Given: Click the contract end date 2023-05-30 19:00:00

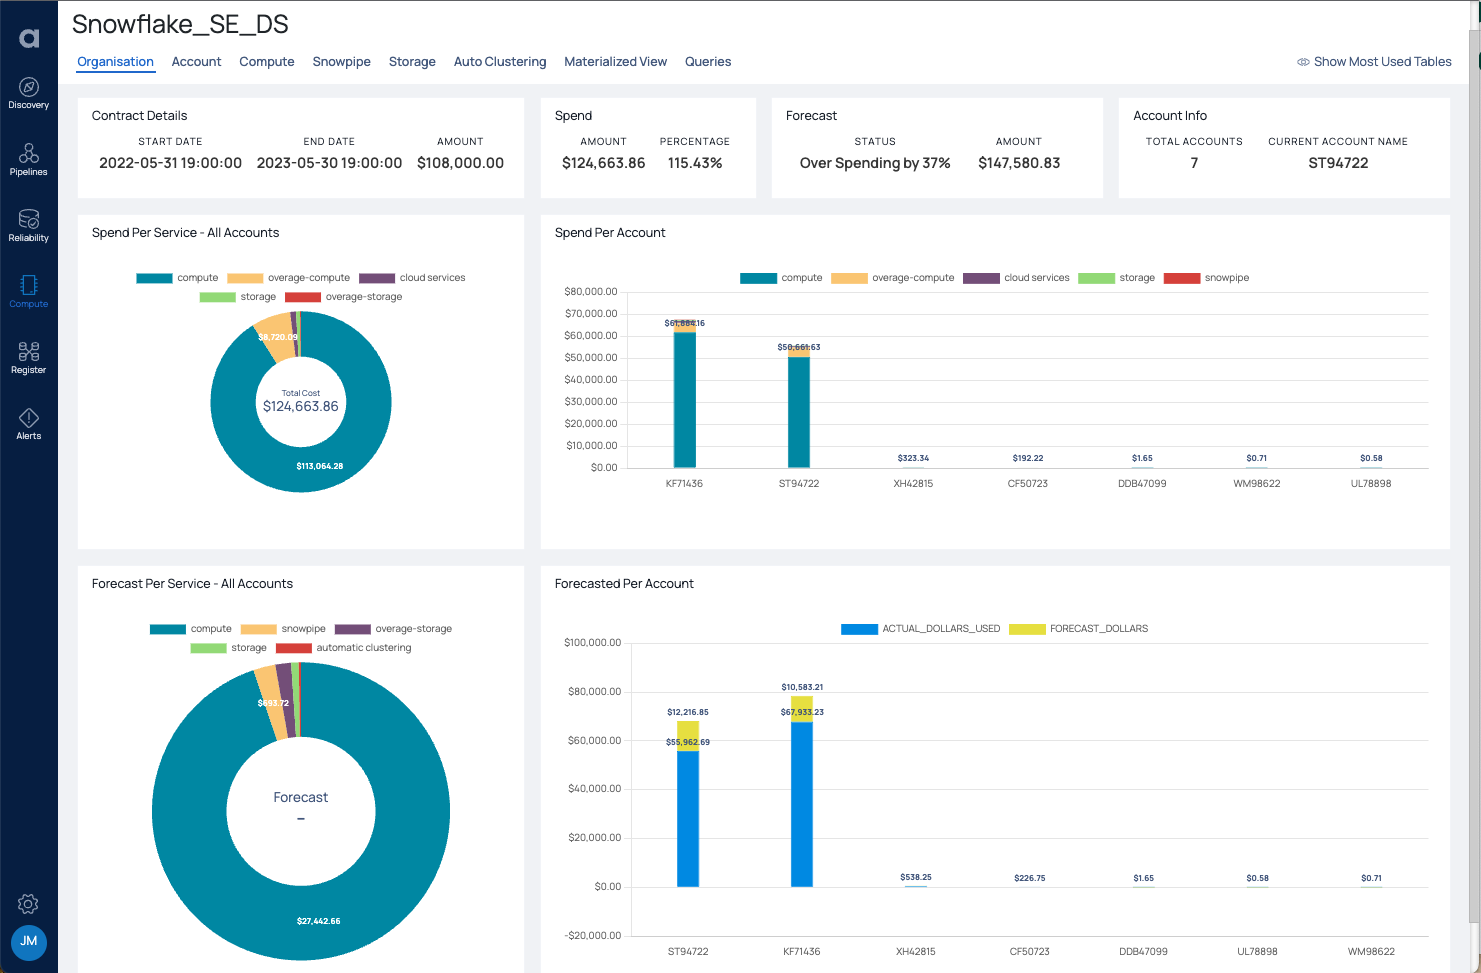Looking at the screenshot, I should (329, 163).
